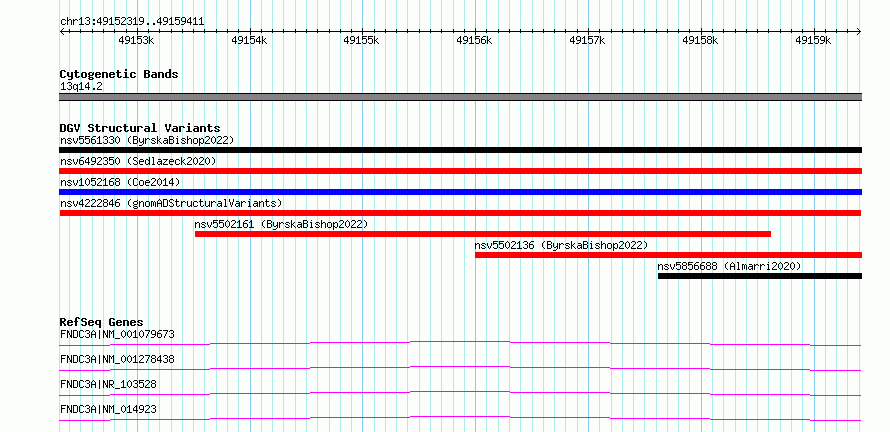Open FNDC3A|NM_014923 transcript label
The image size is (890, 432).
pos(108,409)
